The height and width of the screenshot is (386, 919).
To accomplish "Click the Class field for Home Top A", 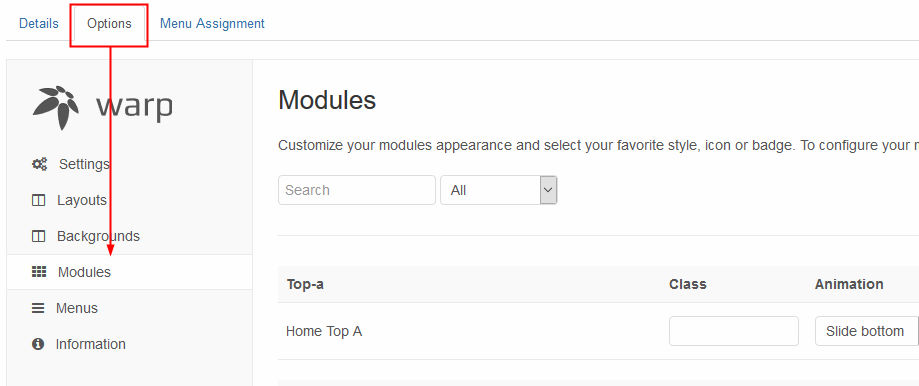I will pyautogui.click(x=734, y=331).
